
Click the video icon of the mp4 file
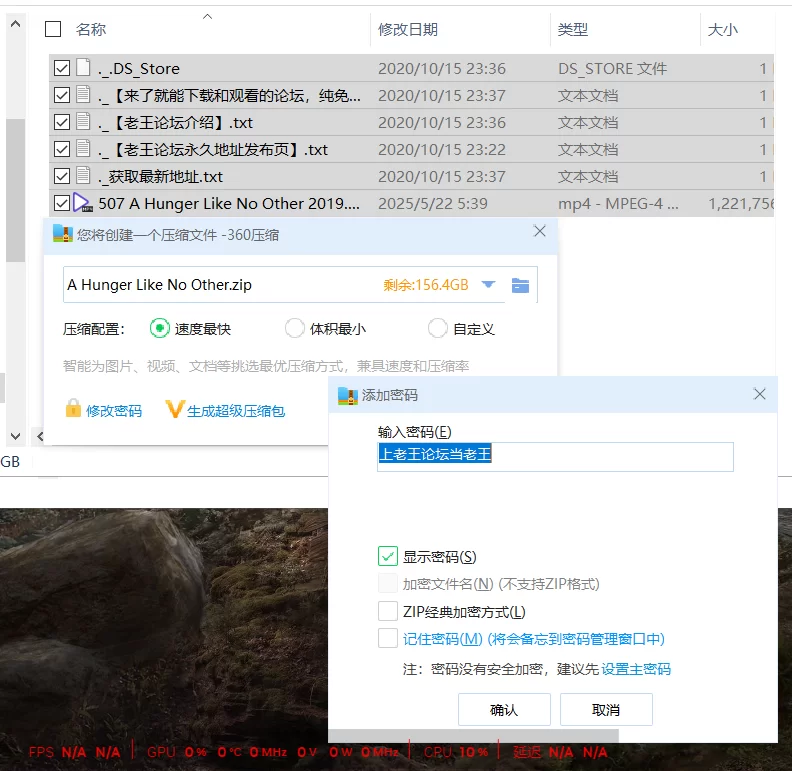(x=82, y=203)
